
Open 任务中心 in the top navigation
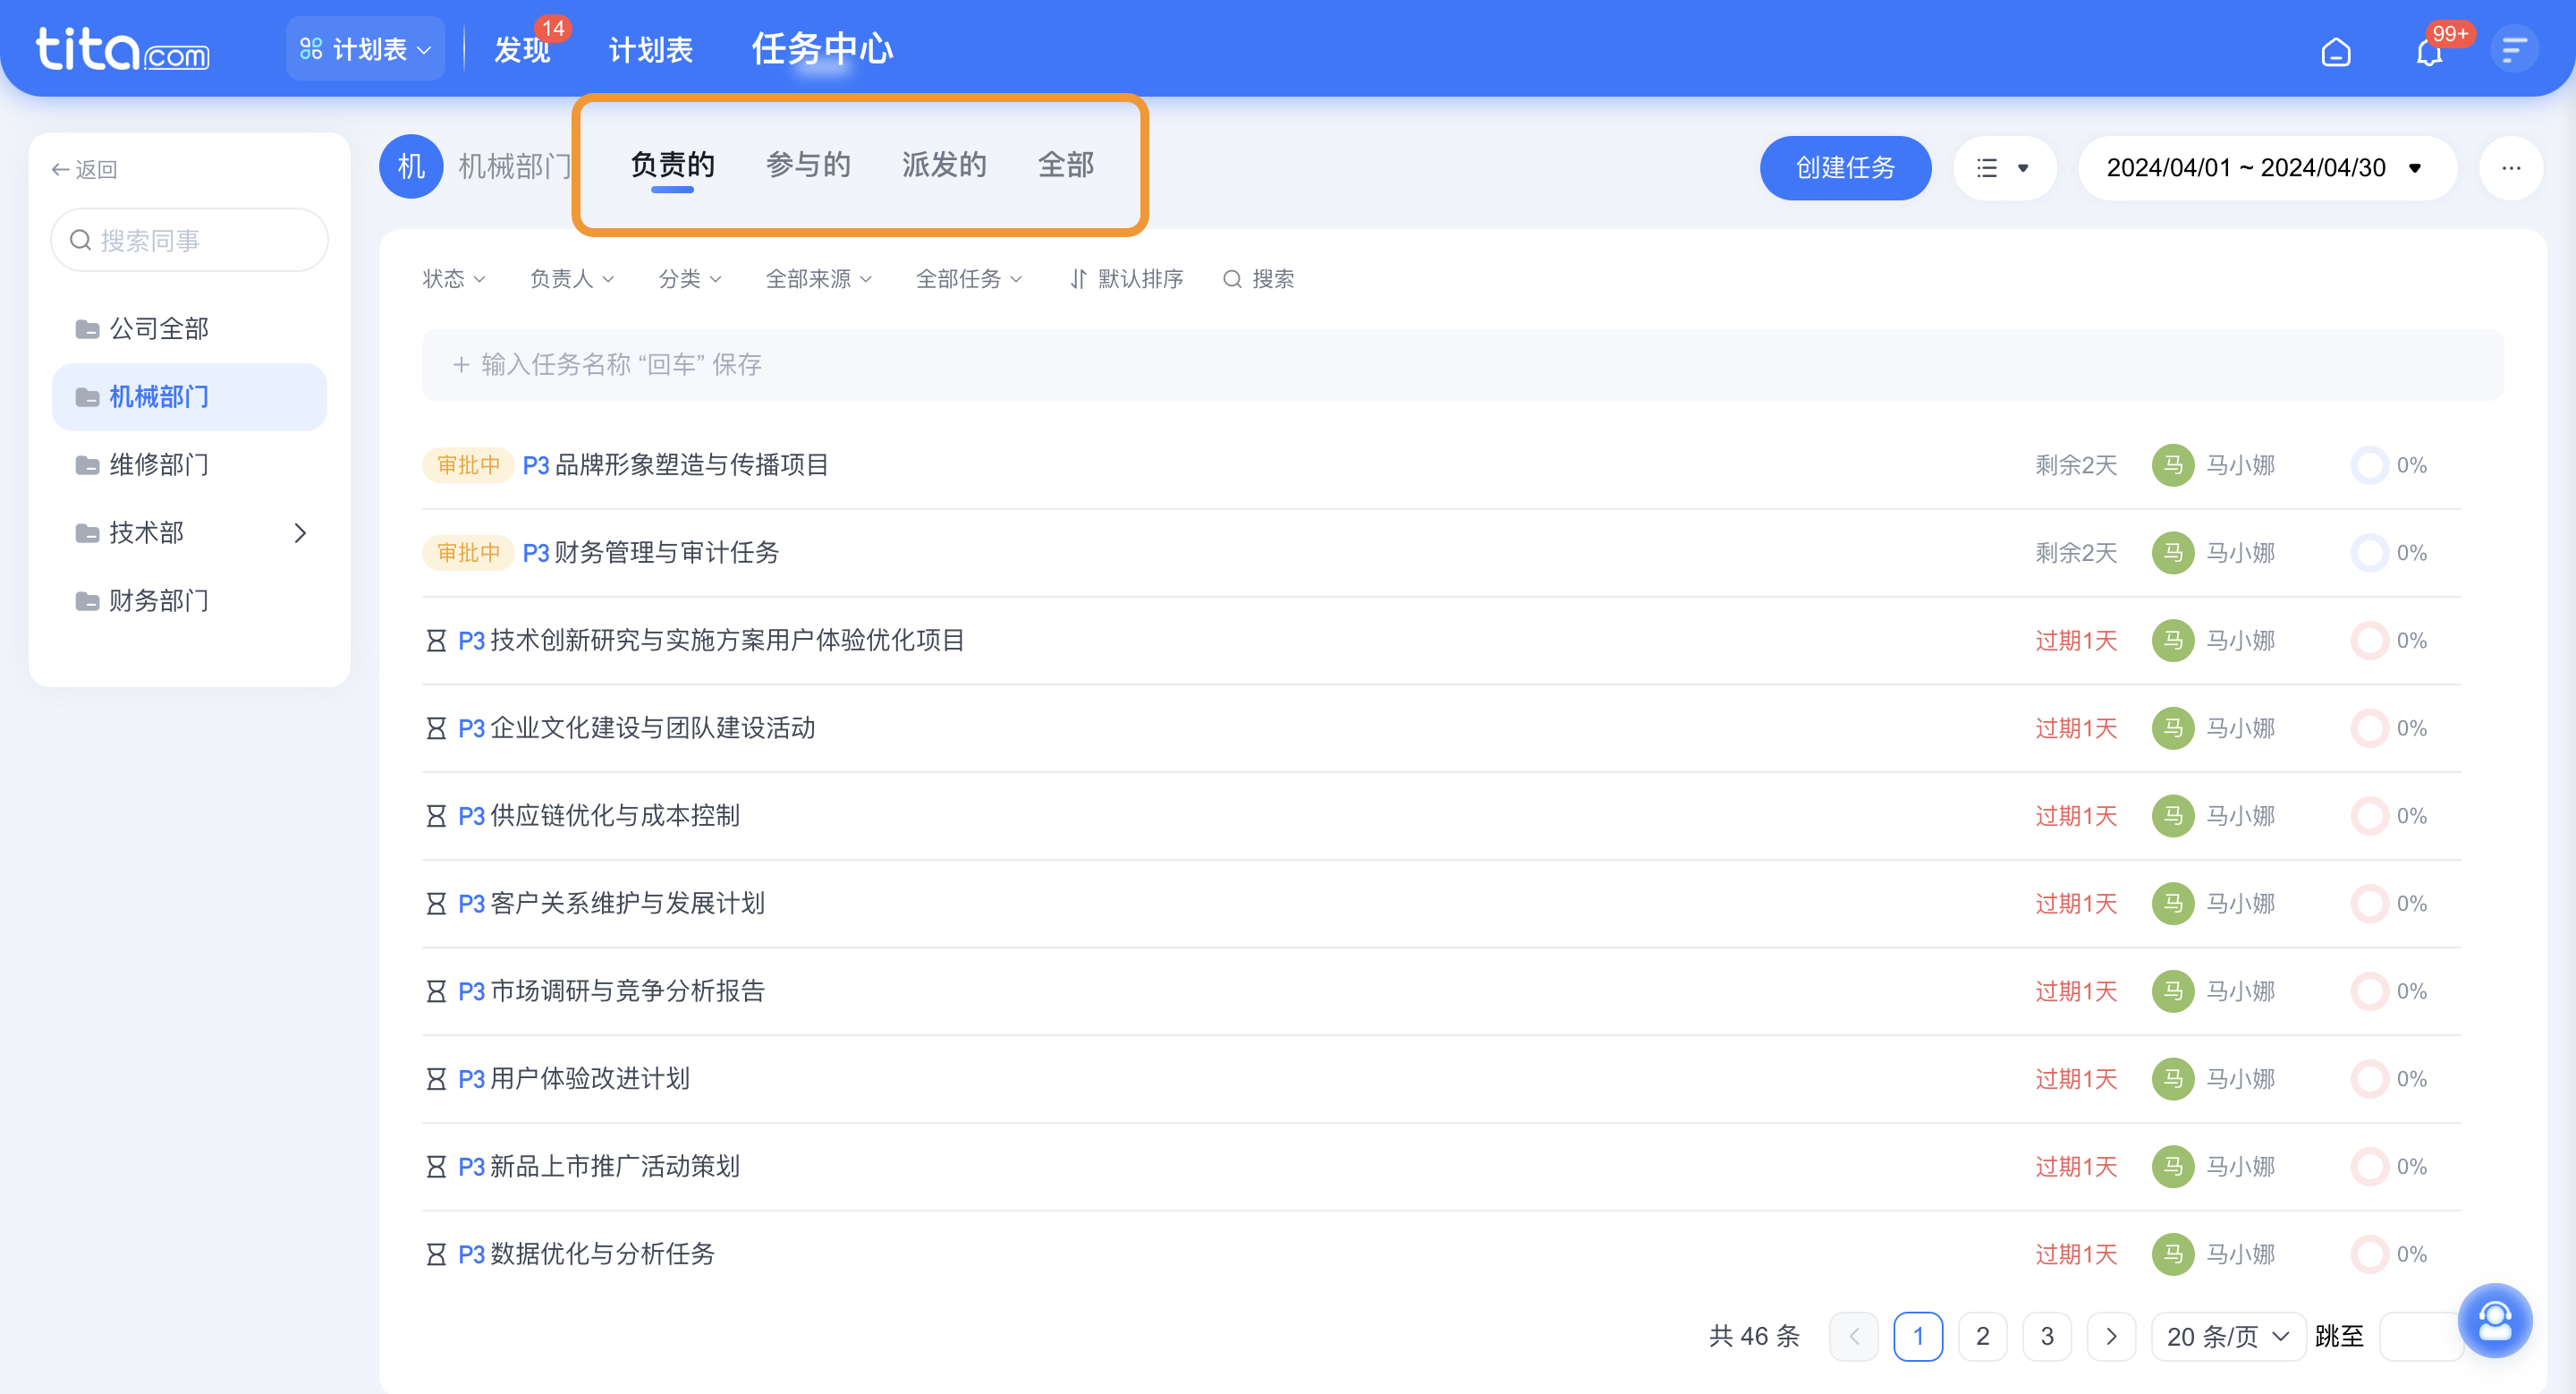point(822,49)
